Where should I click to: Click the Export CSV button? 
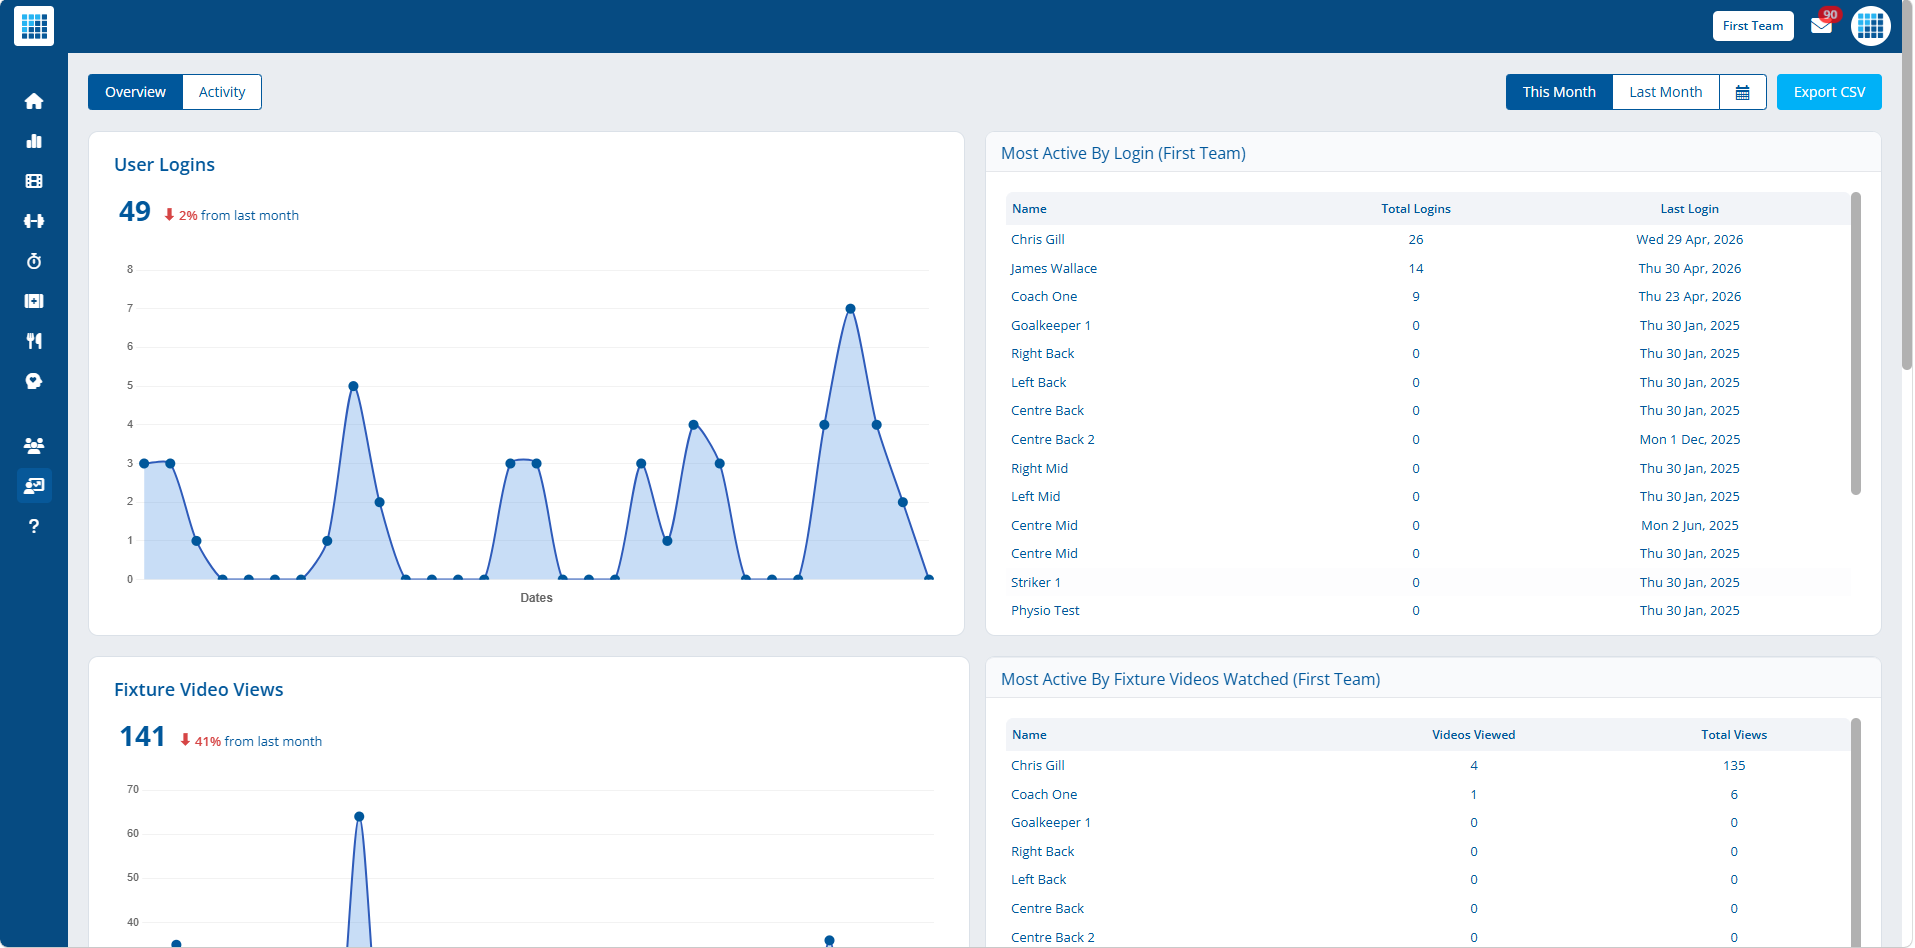[1829, 91]
